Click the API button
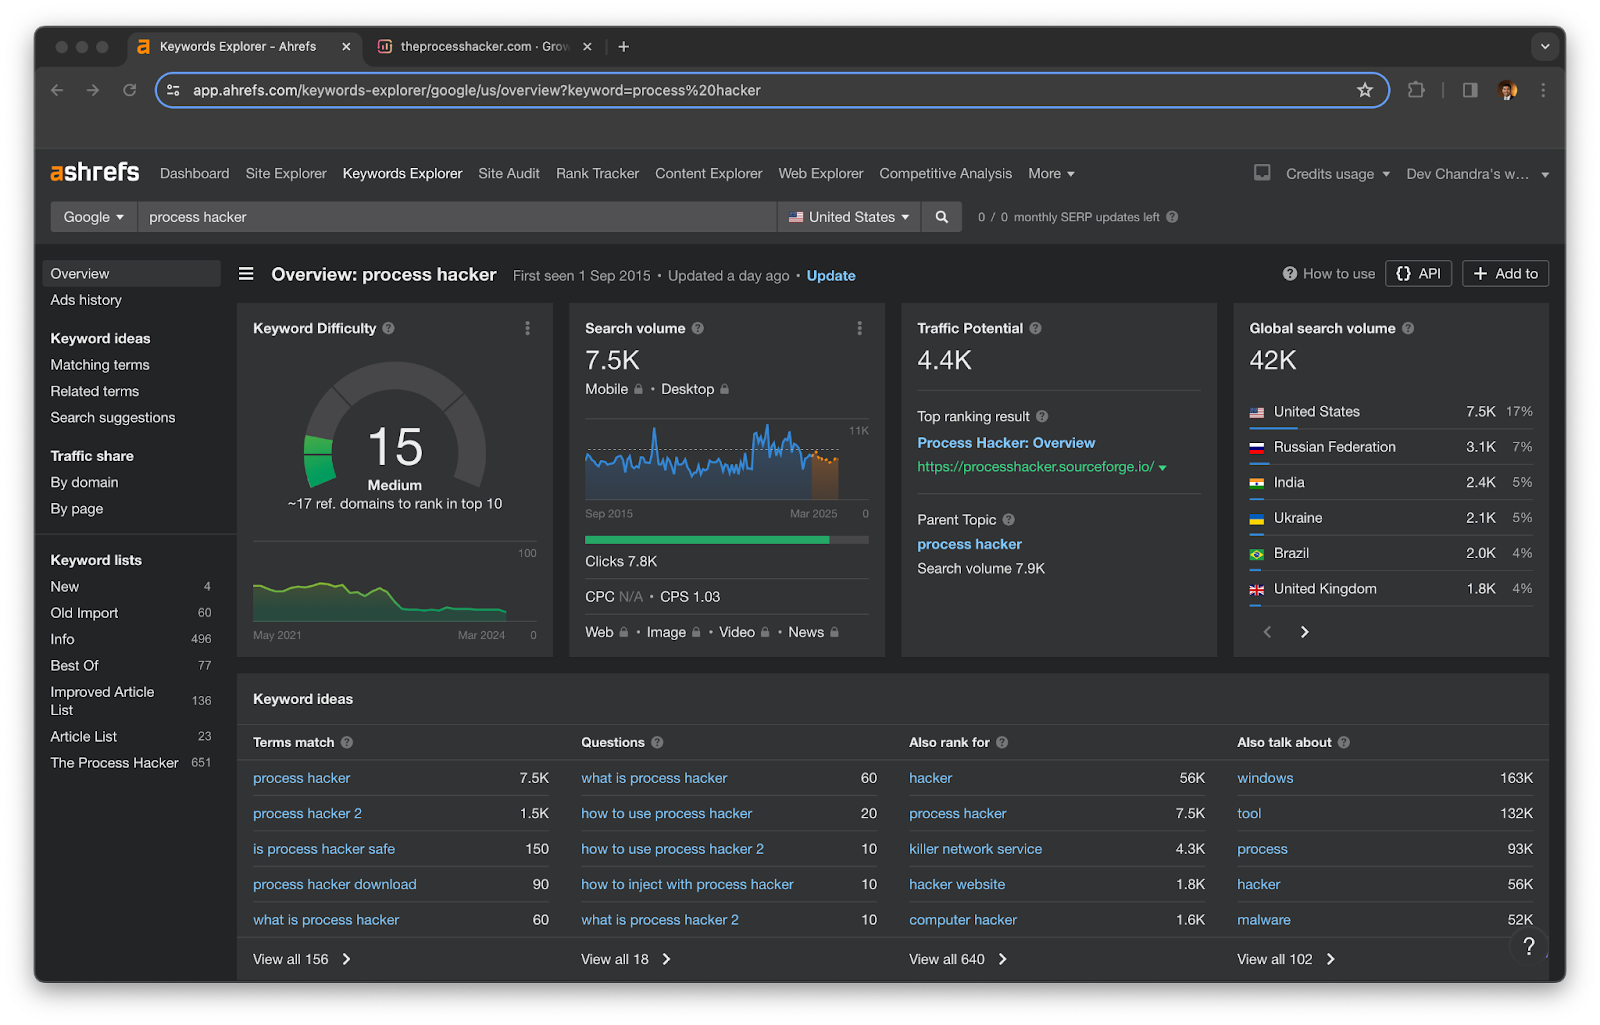1600x1025 pixels. point(1418,273)
